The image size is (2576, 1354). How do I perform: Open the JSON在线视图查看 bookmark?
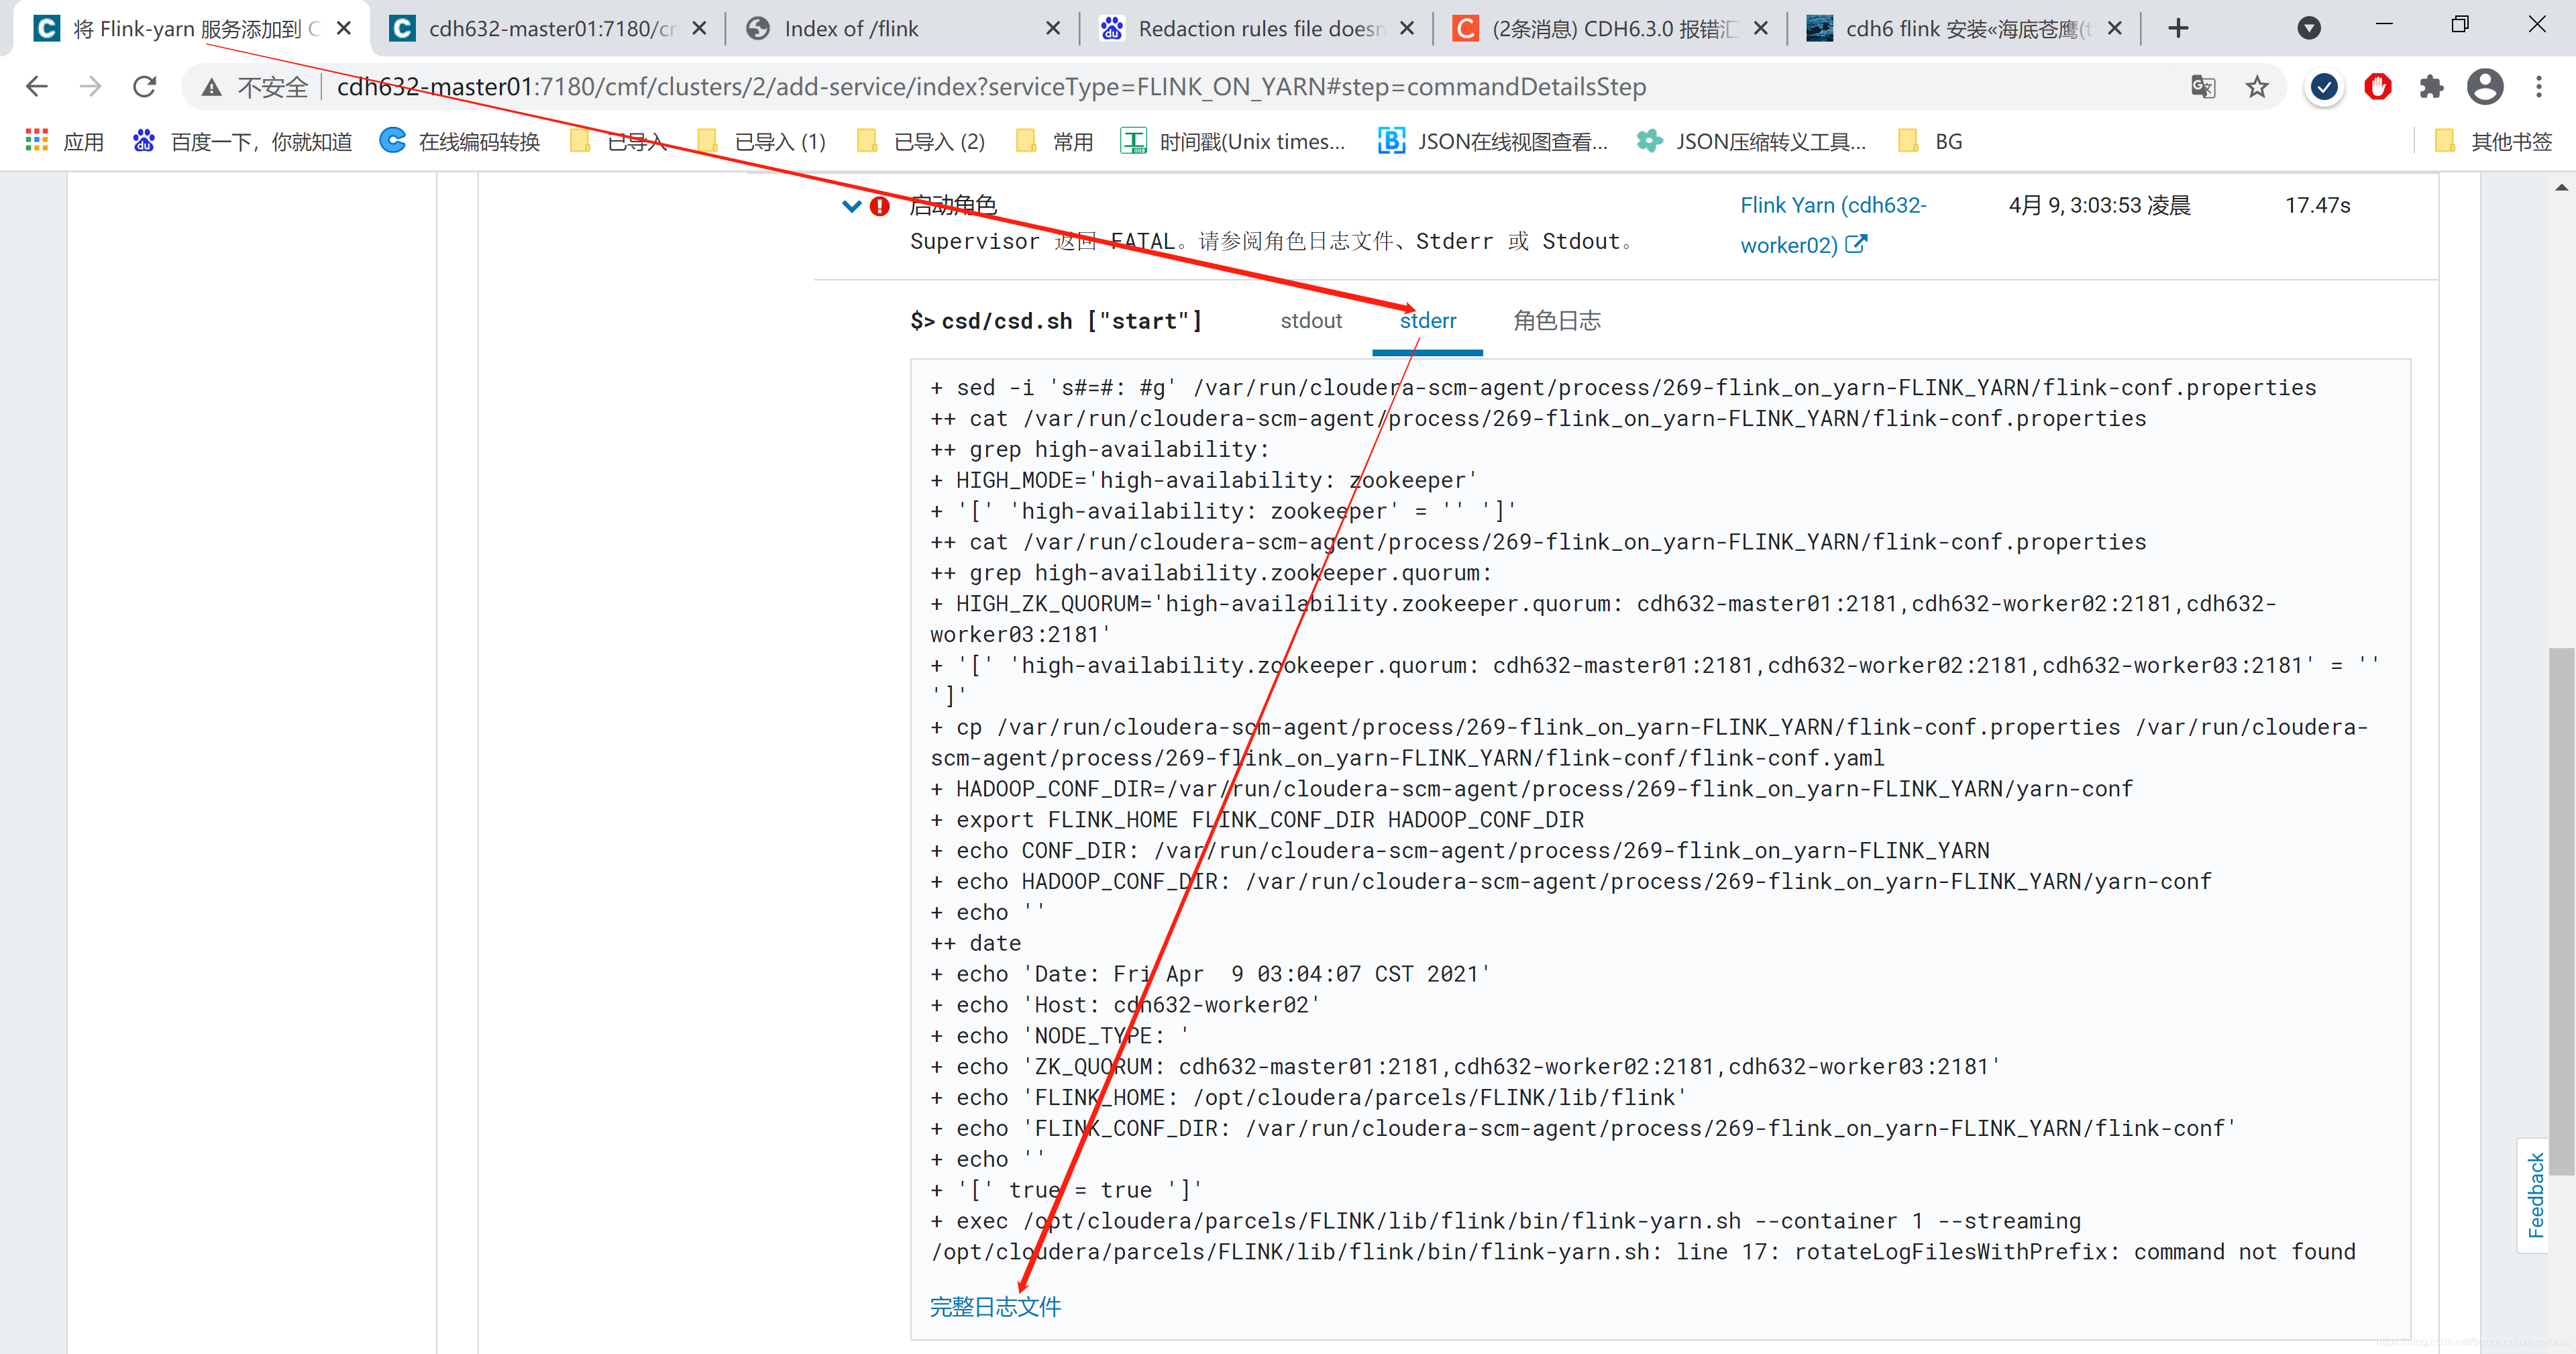pyautogui.click(x=1492, y=141)
